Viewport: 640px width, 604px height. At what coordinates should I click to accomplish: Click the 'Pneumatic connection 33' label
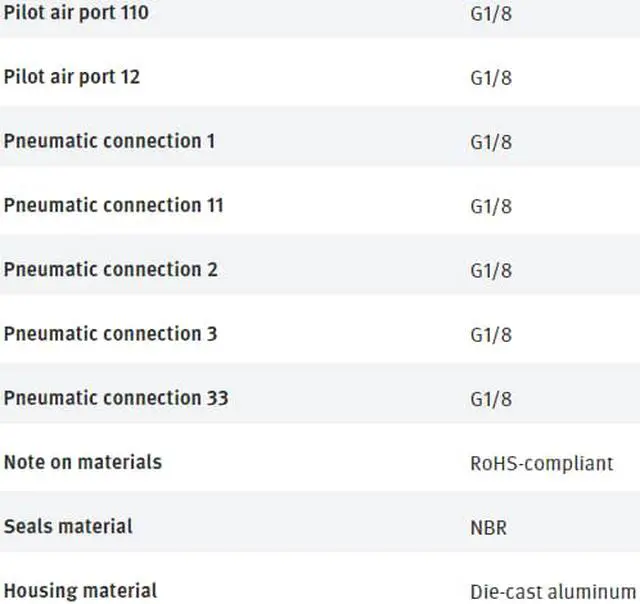point(116,398)
